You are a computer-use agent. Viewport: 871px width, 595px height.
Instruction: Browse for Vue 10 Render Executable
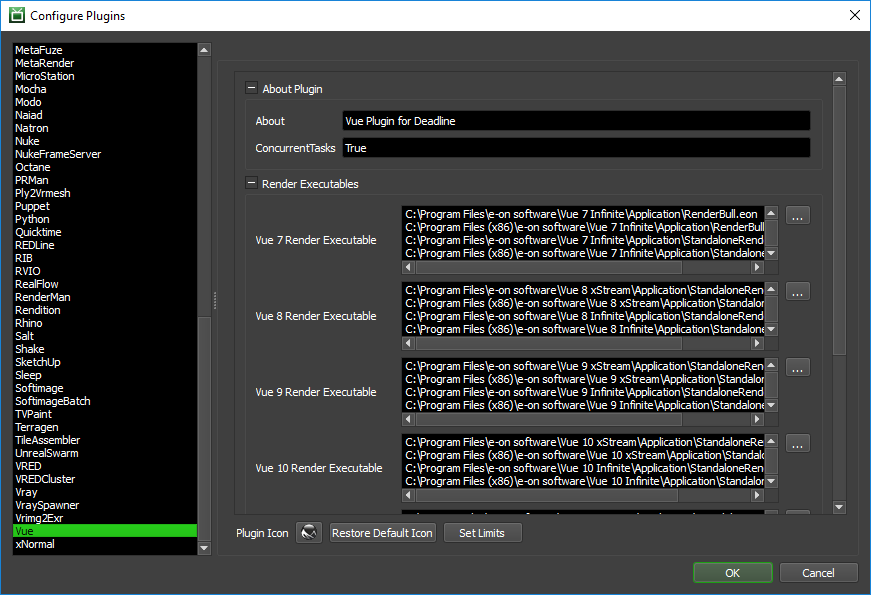click(797, 444)
